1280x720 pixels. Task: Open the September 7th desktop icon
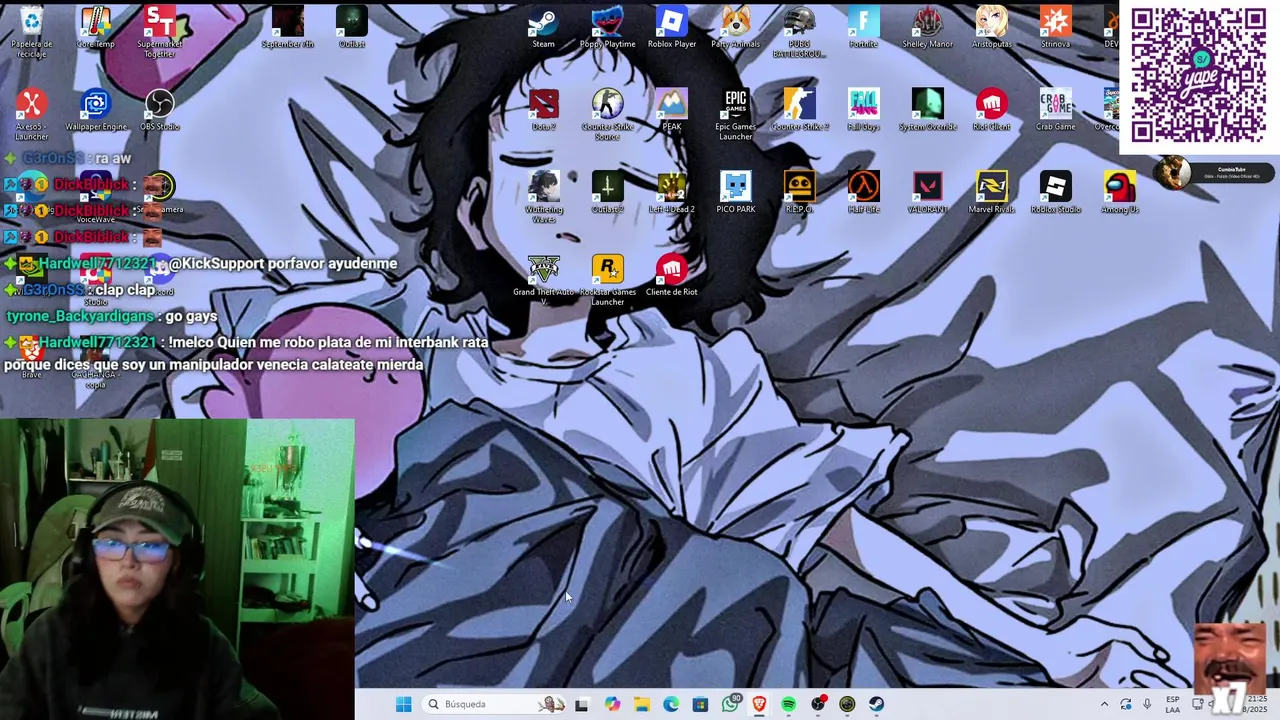click(x=287, y=27)
